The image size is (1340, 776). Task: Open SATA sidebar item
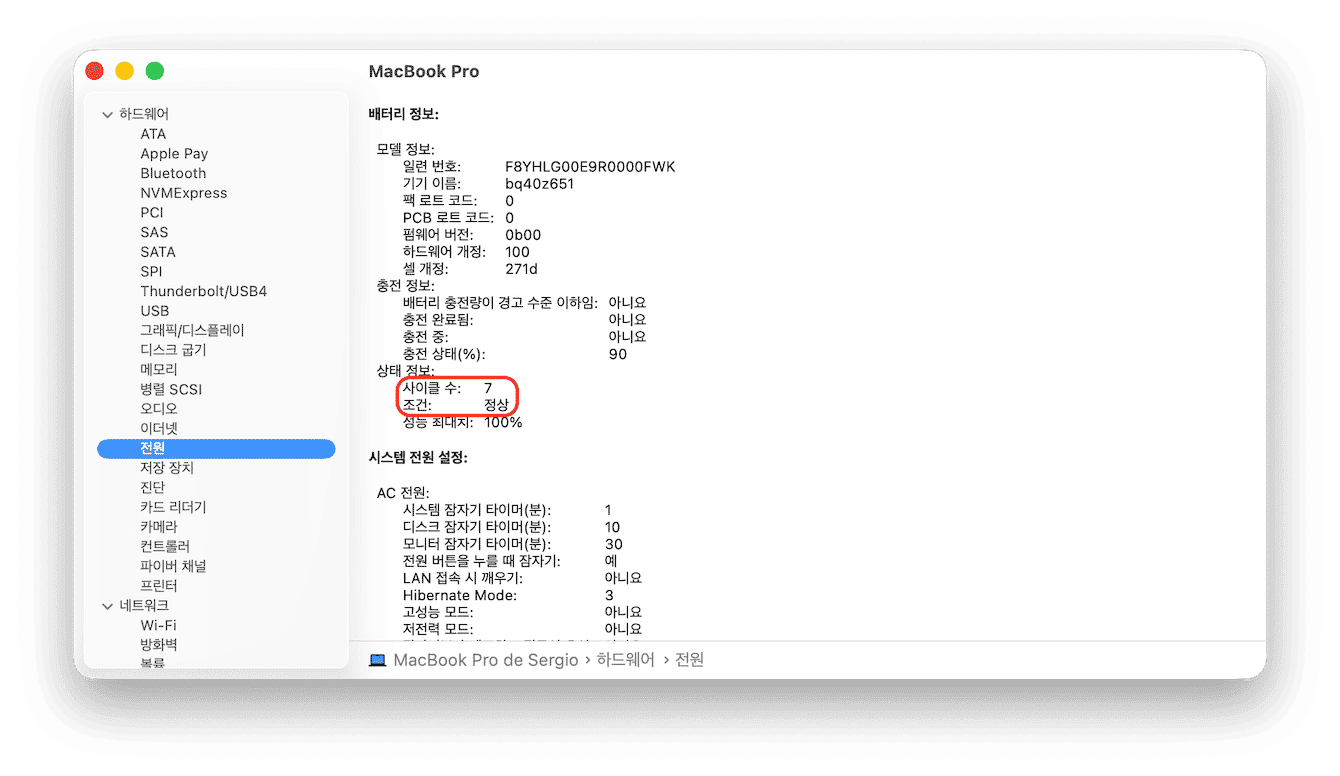click(158, 252)
